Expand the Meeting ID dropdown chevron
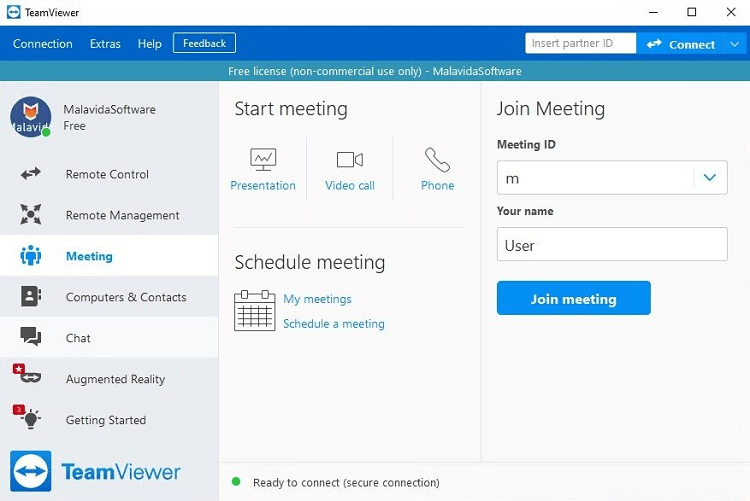 [x=710, y=178]
